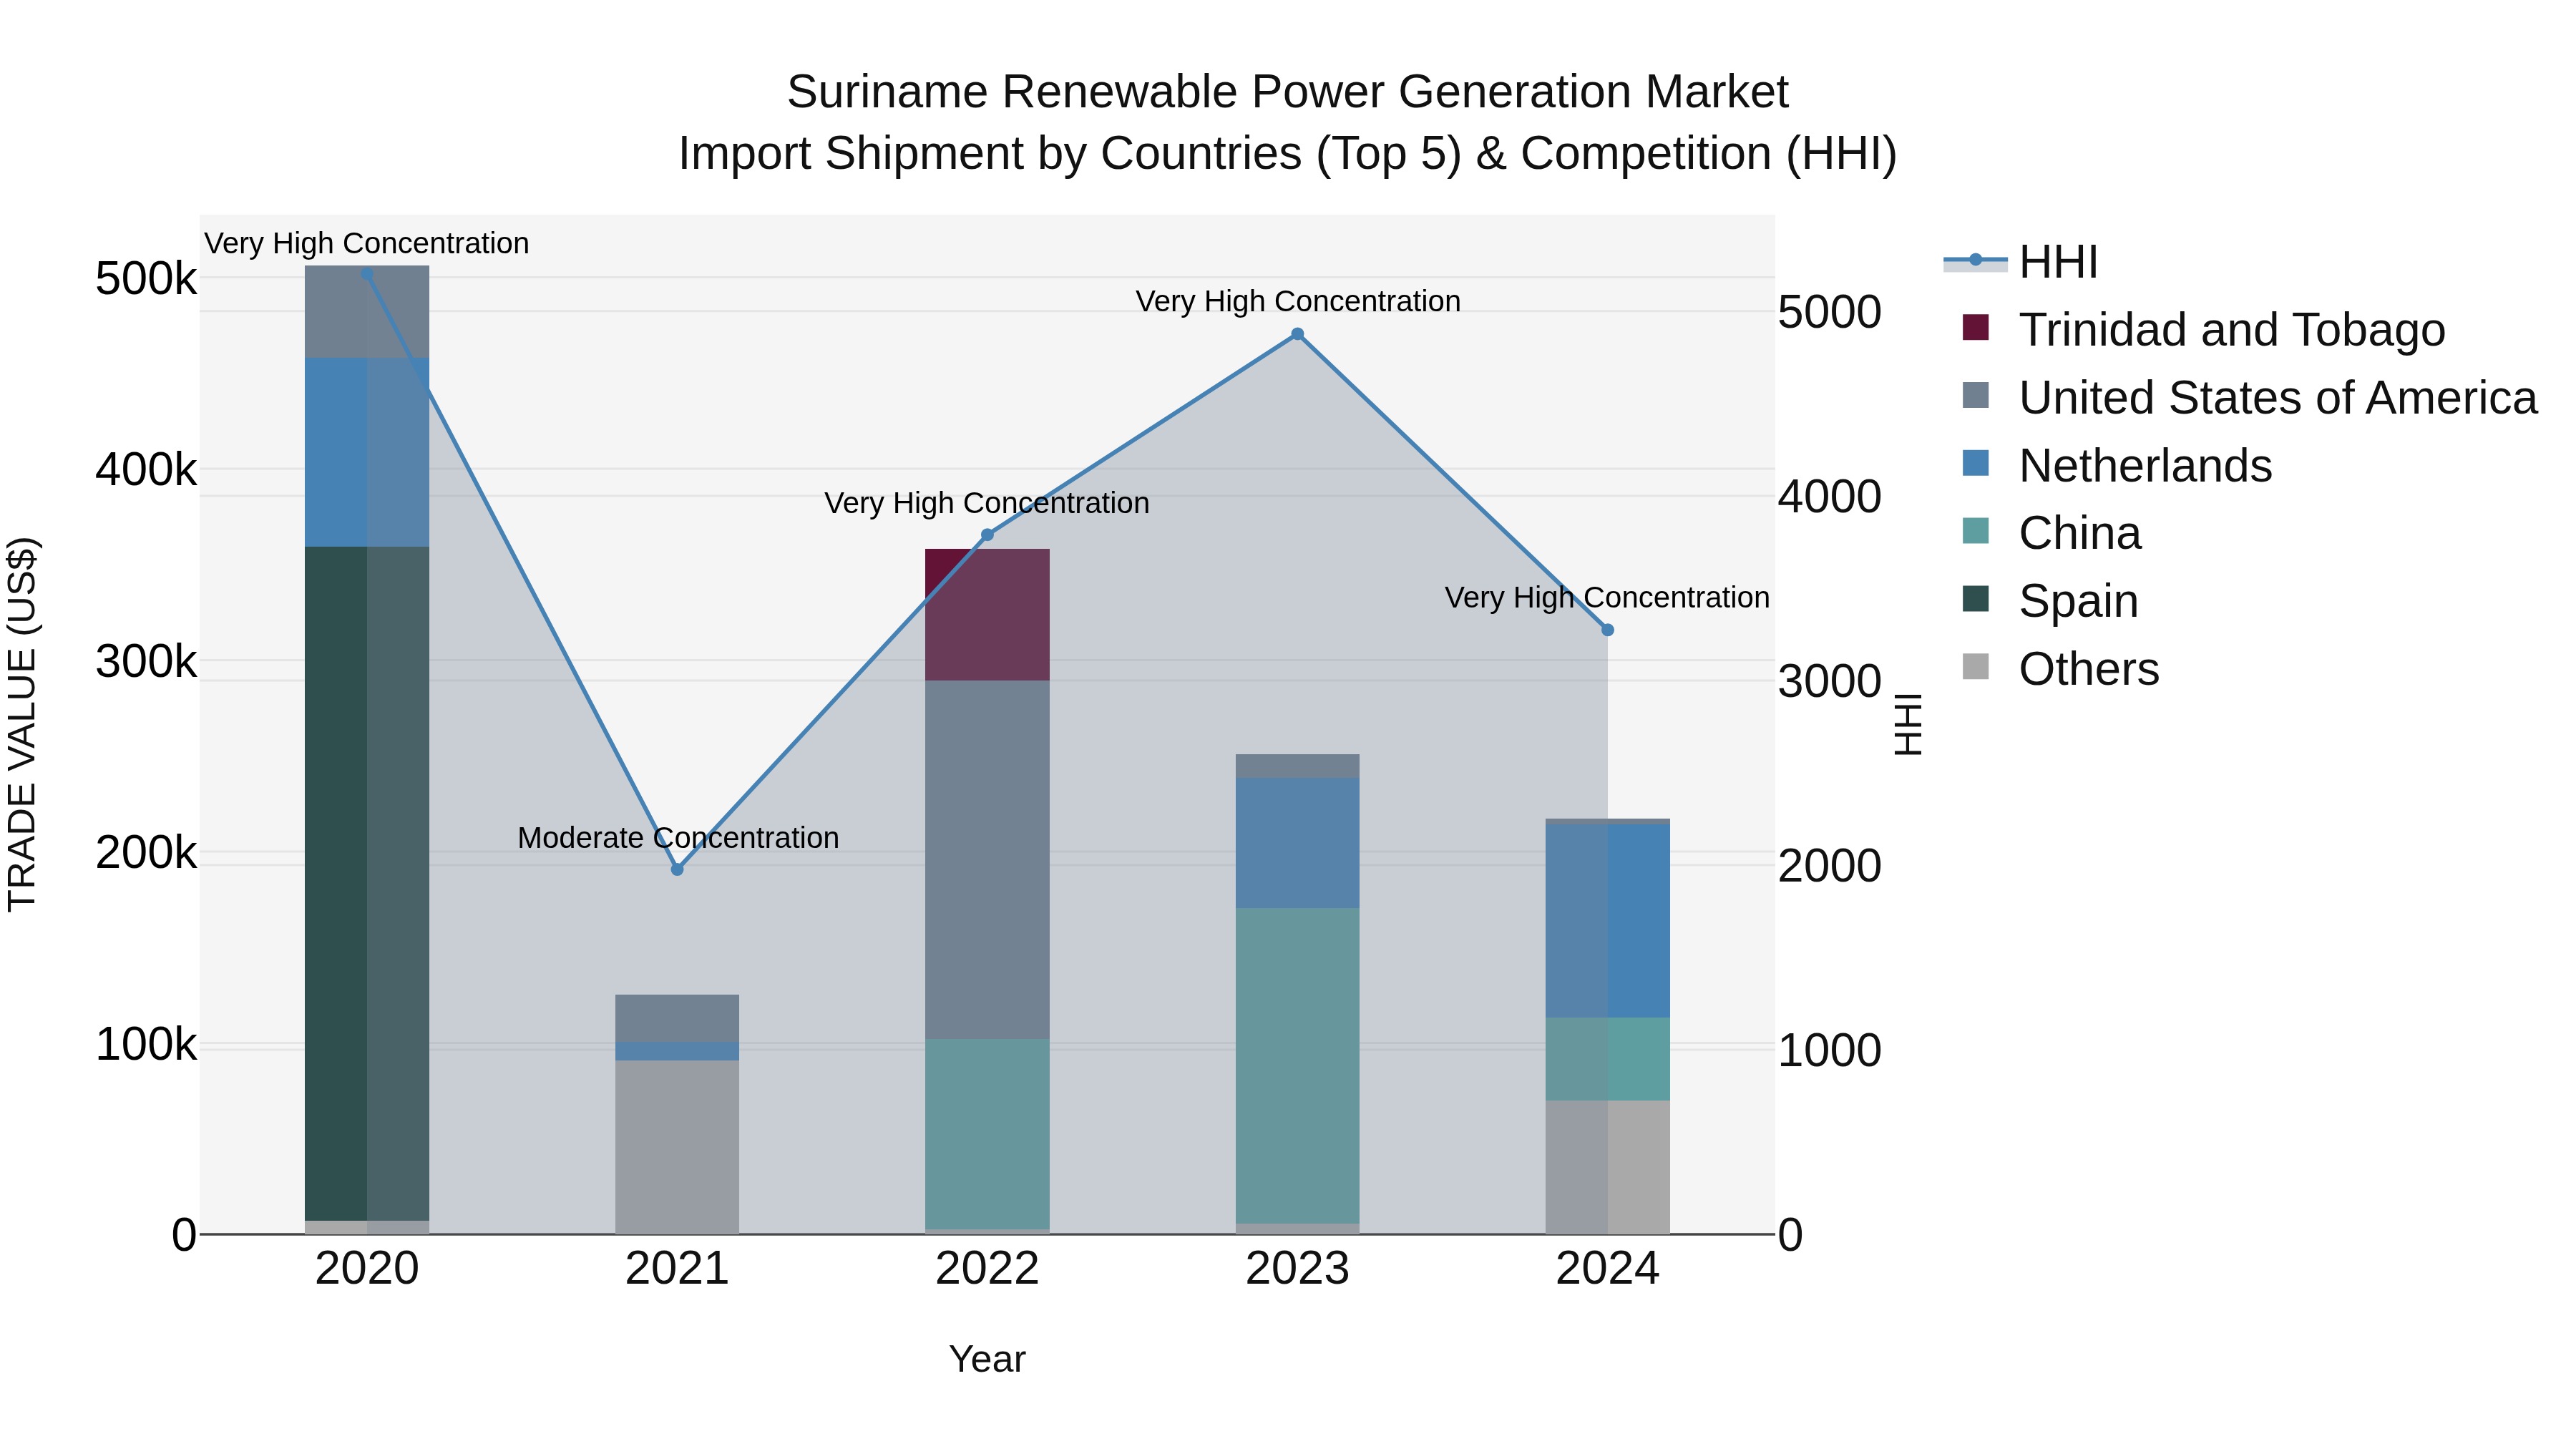This screenshot has height=1449, width=2576.
Task: Click the HHI data point for 2020
Action: pos(367,273)
